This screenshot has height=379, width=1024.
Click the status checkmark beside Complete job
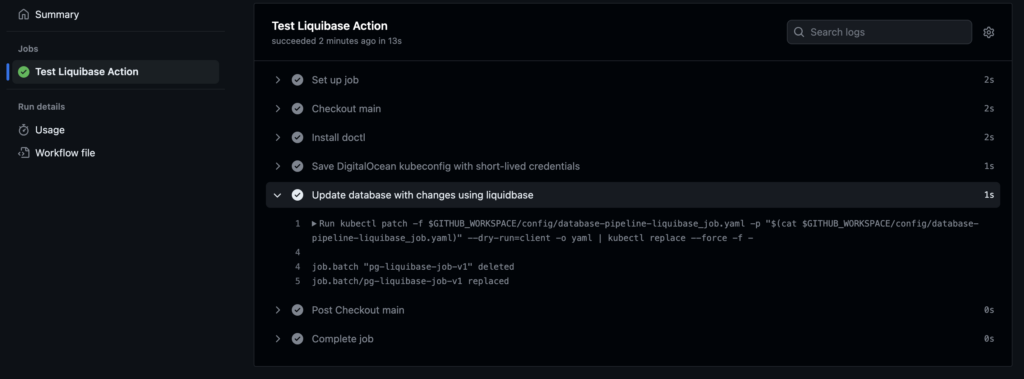pyautogui.click(x=297, y=338)
